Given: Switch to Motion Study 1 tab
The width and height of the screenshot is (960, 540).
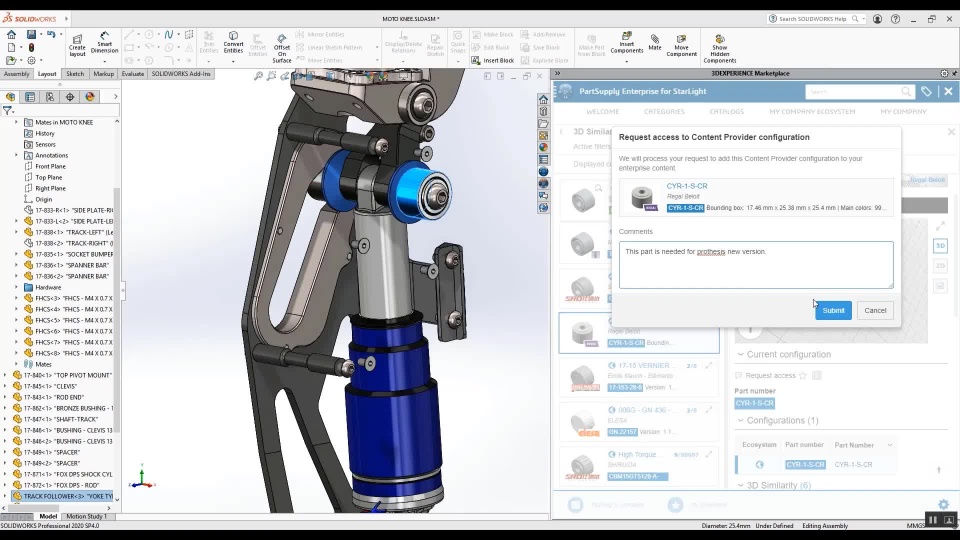Looking at the screenshot, I should pos(86,516).
